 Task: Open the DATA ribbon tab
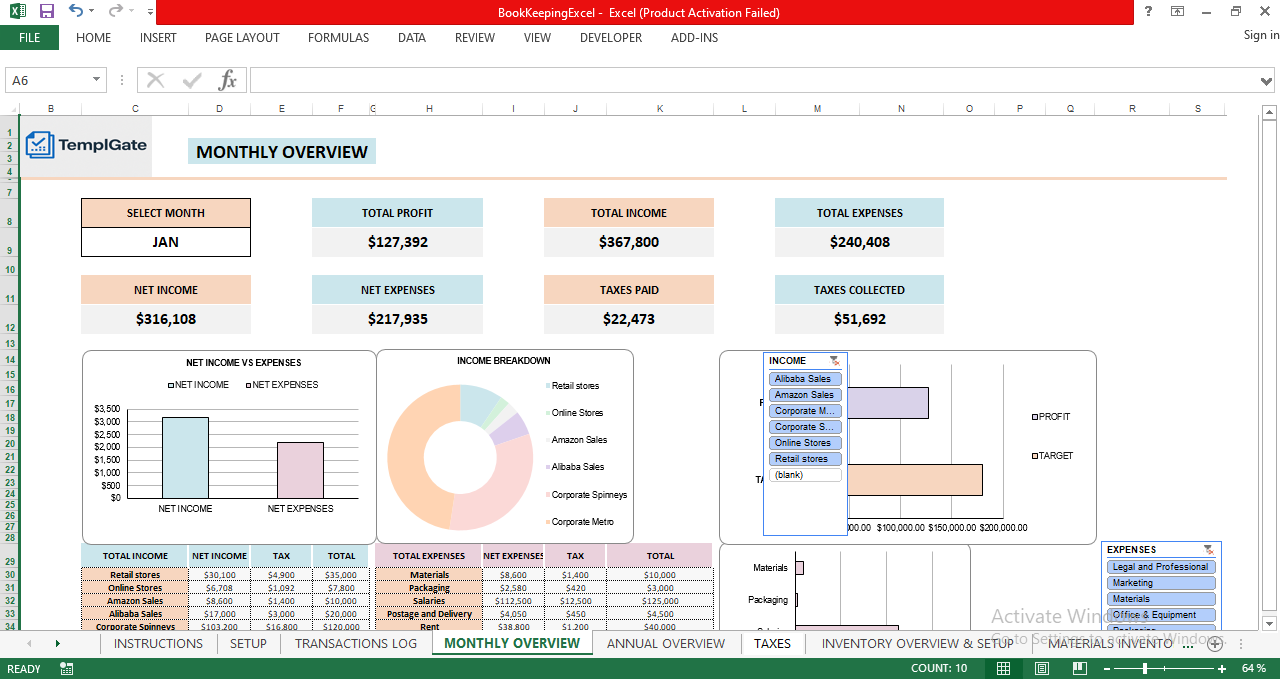pyautogui.click(x=412, y=38)
